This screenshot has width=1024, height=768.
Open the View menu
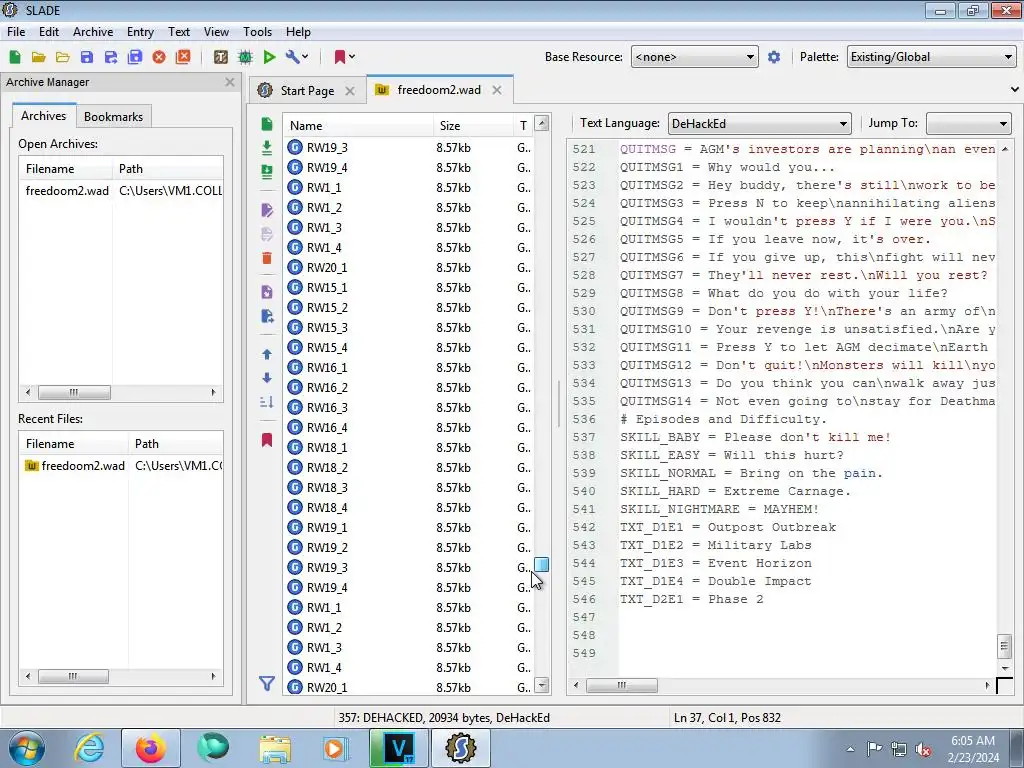point(216,31)
